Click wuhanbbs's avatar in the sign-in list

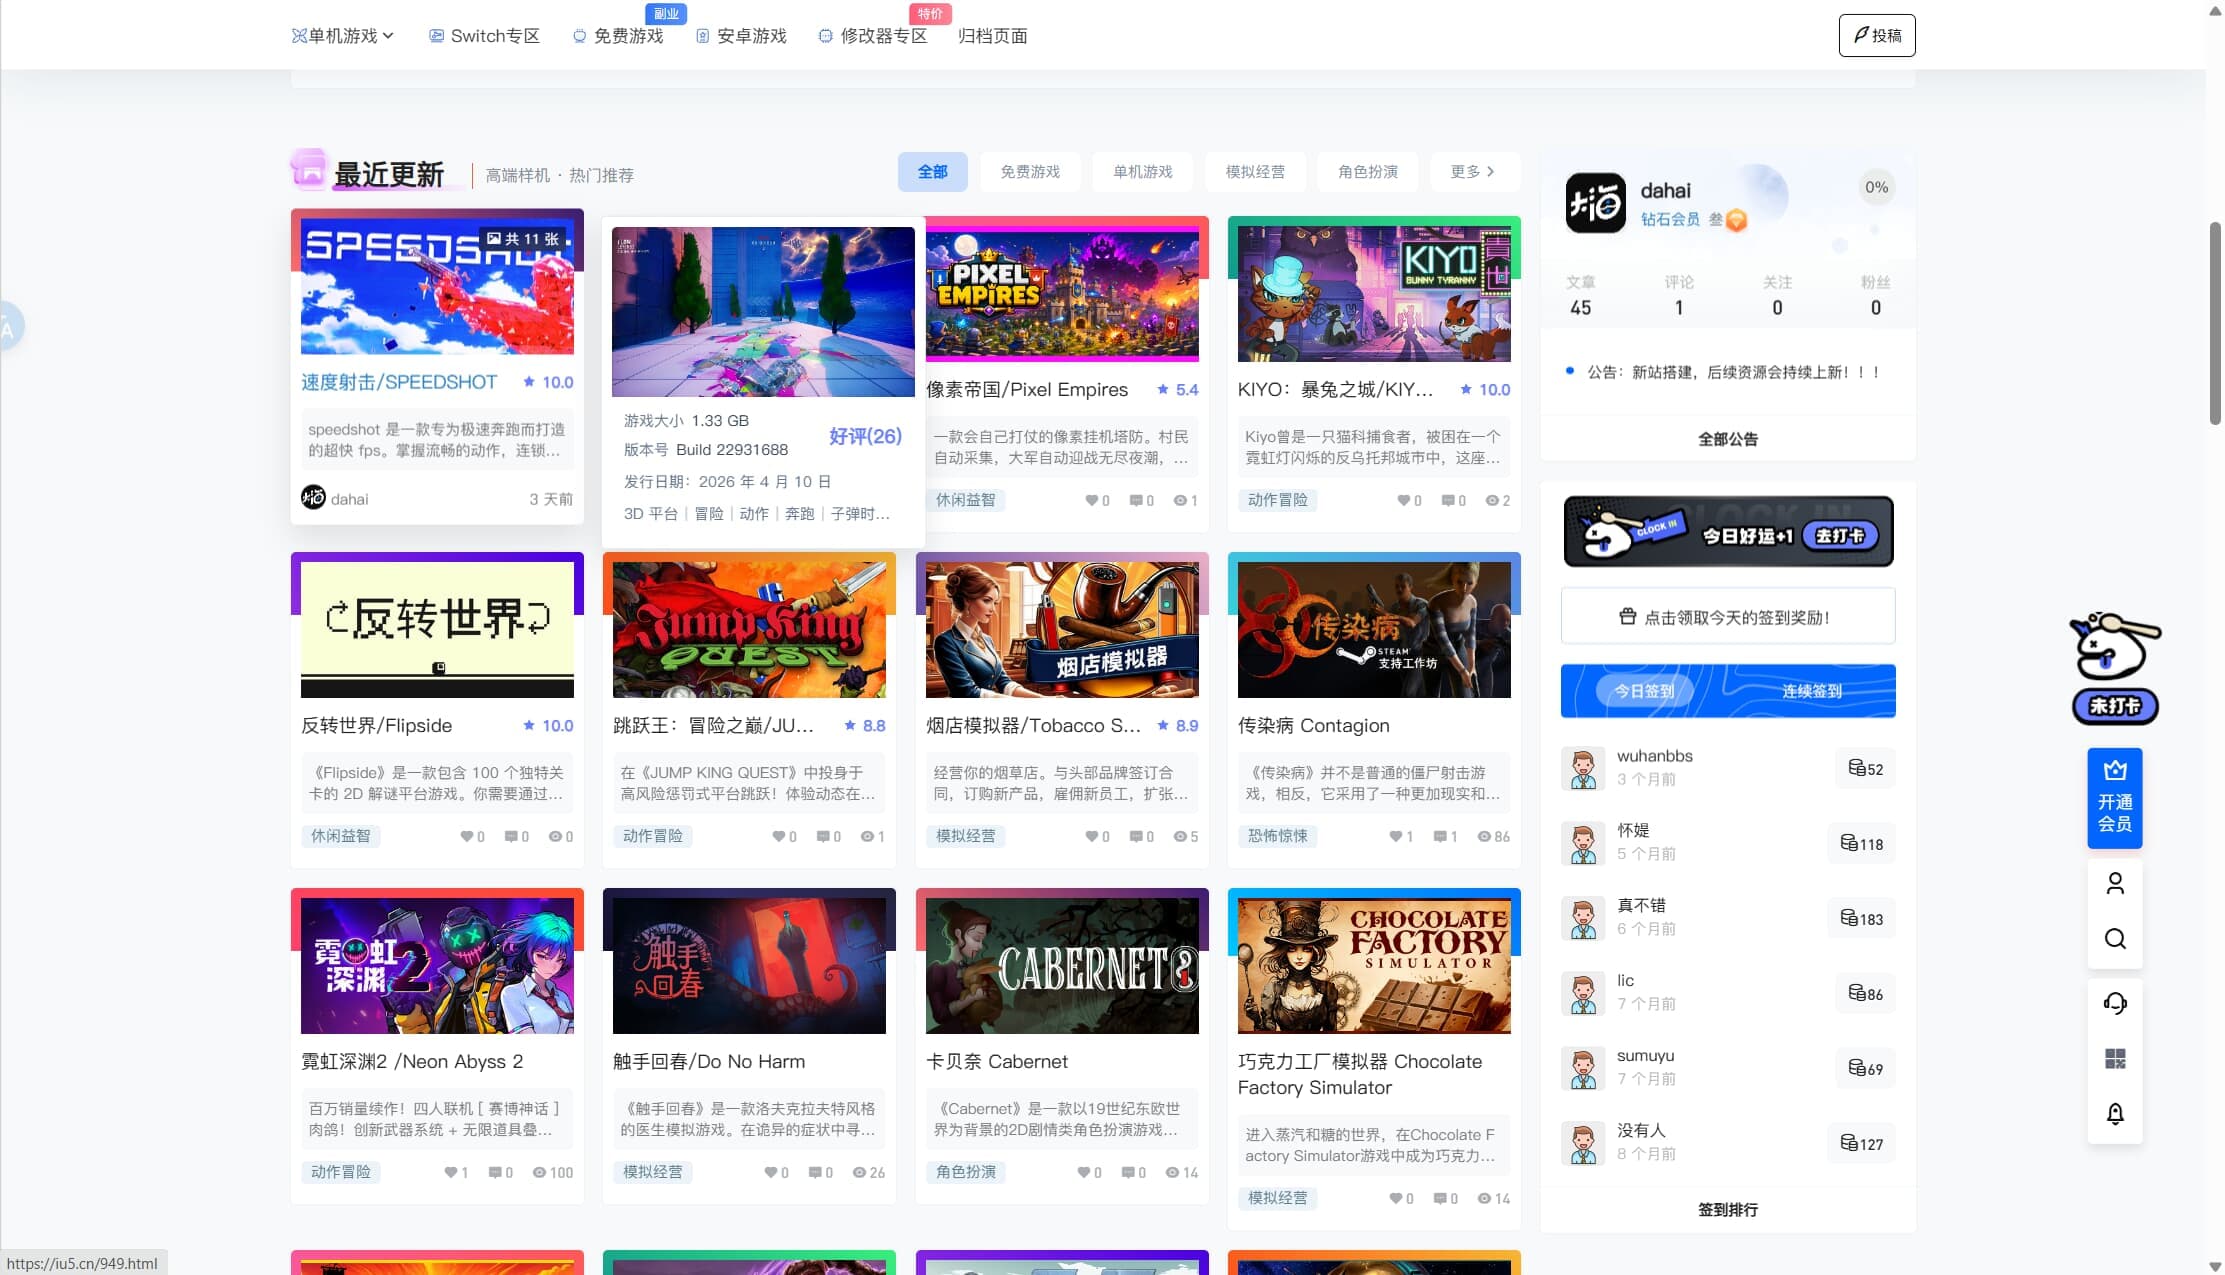click(x=1583, y=768)
